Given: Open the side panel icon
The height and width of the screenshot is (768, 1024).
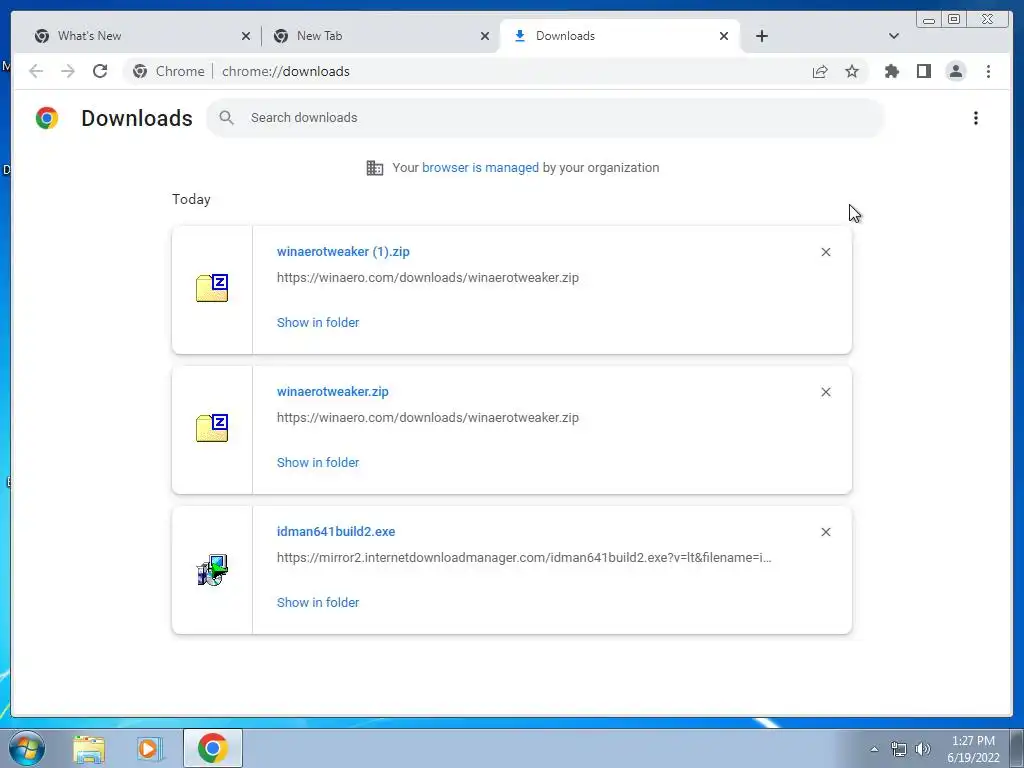Looking at the screenshot, I should 923,71.
